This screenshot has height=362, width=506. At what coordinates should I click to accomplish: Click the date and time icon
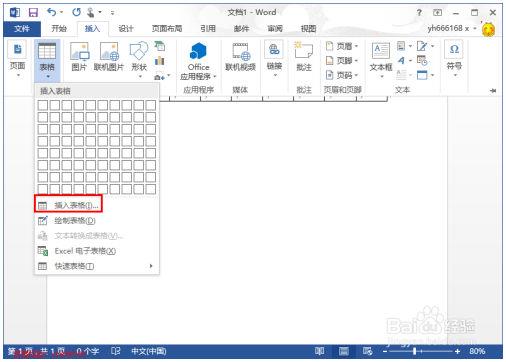[x=422, y=61]
